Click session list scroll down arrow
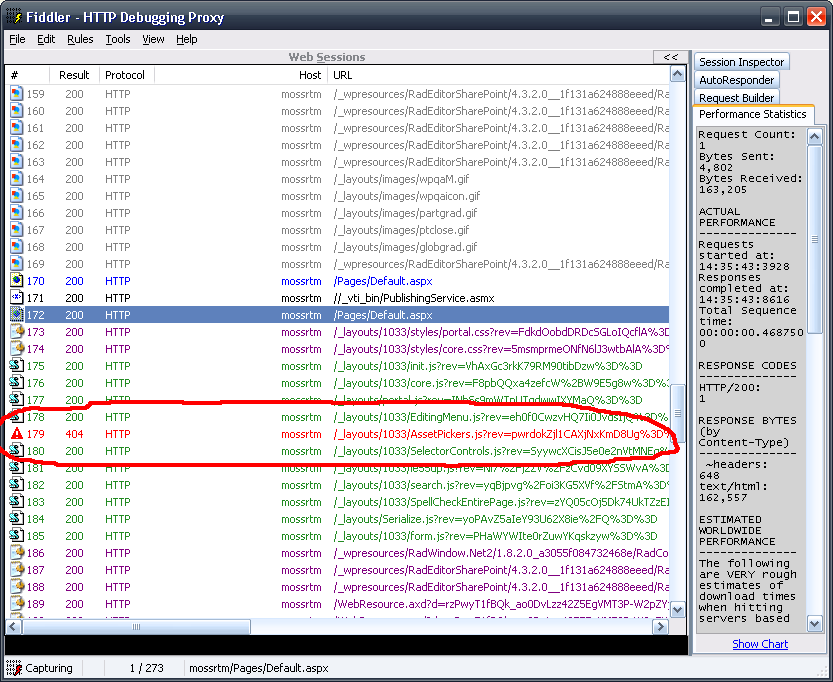This screenshot has width=833, height=682. (678, 610)
